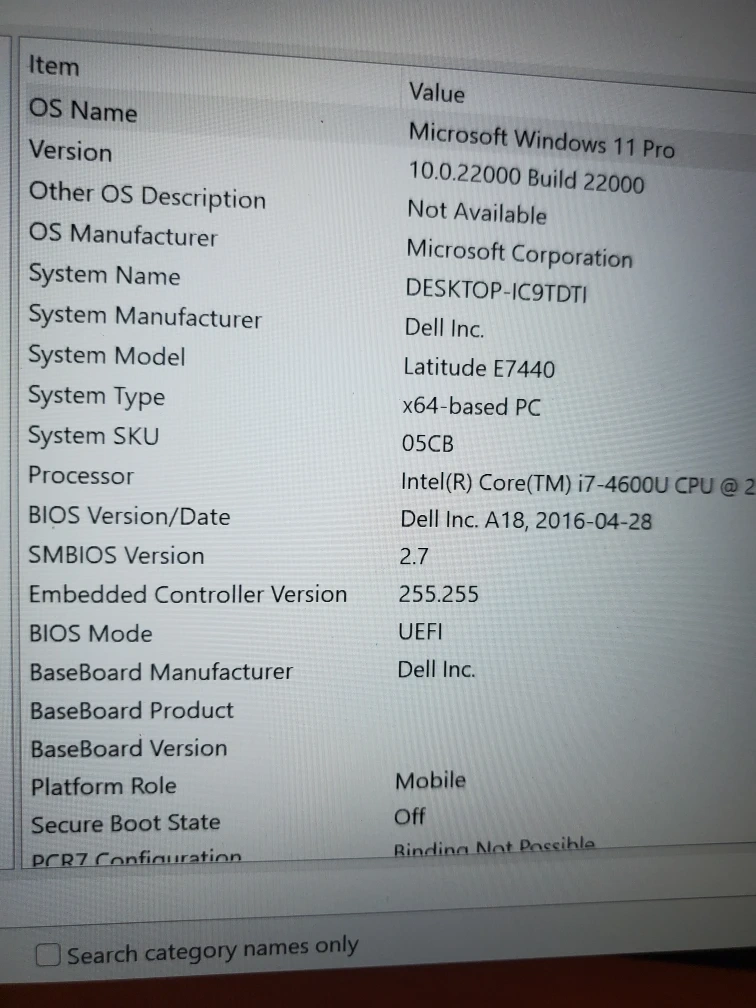This screenshot has width=756, height=1008.
Task: Click the Value column header
Action: pyautogui.click(x=437, y=93)
